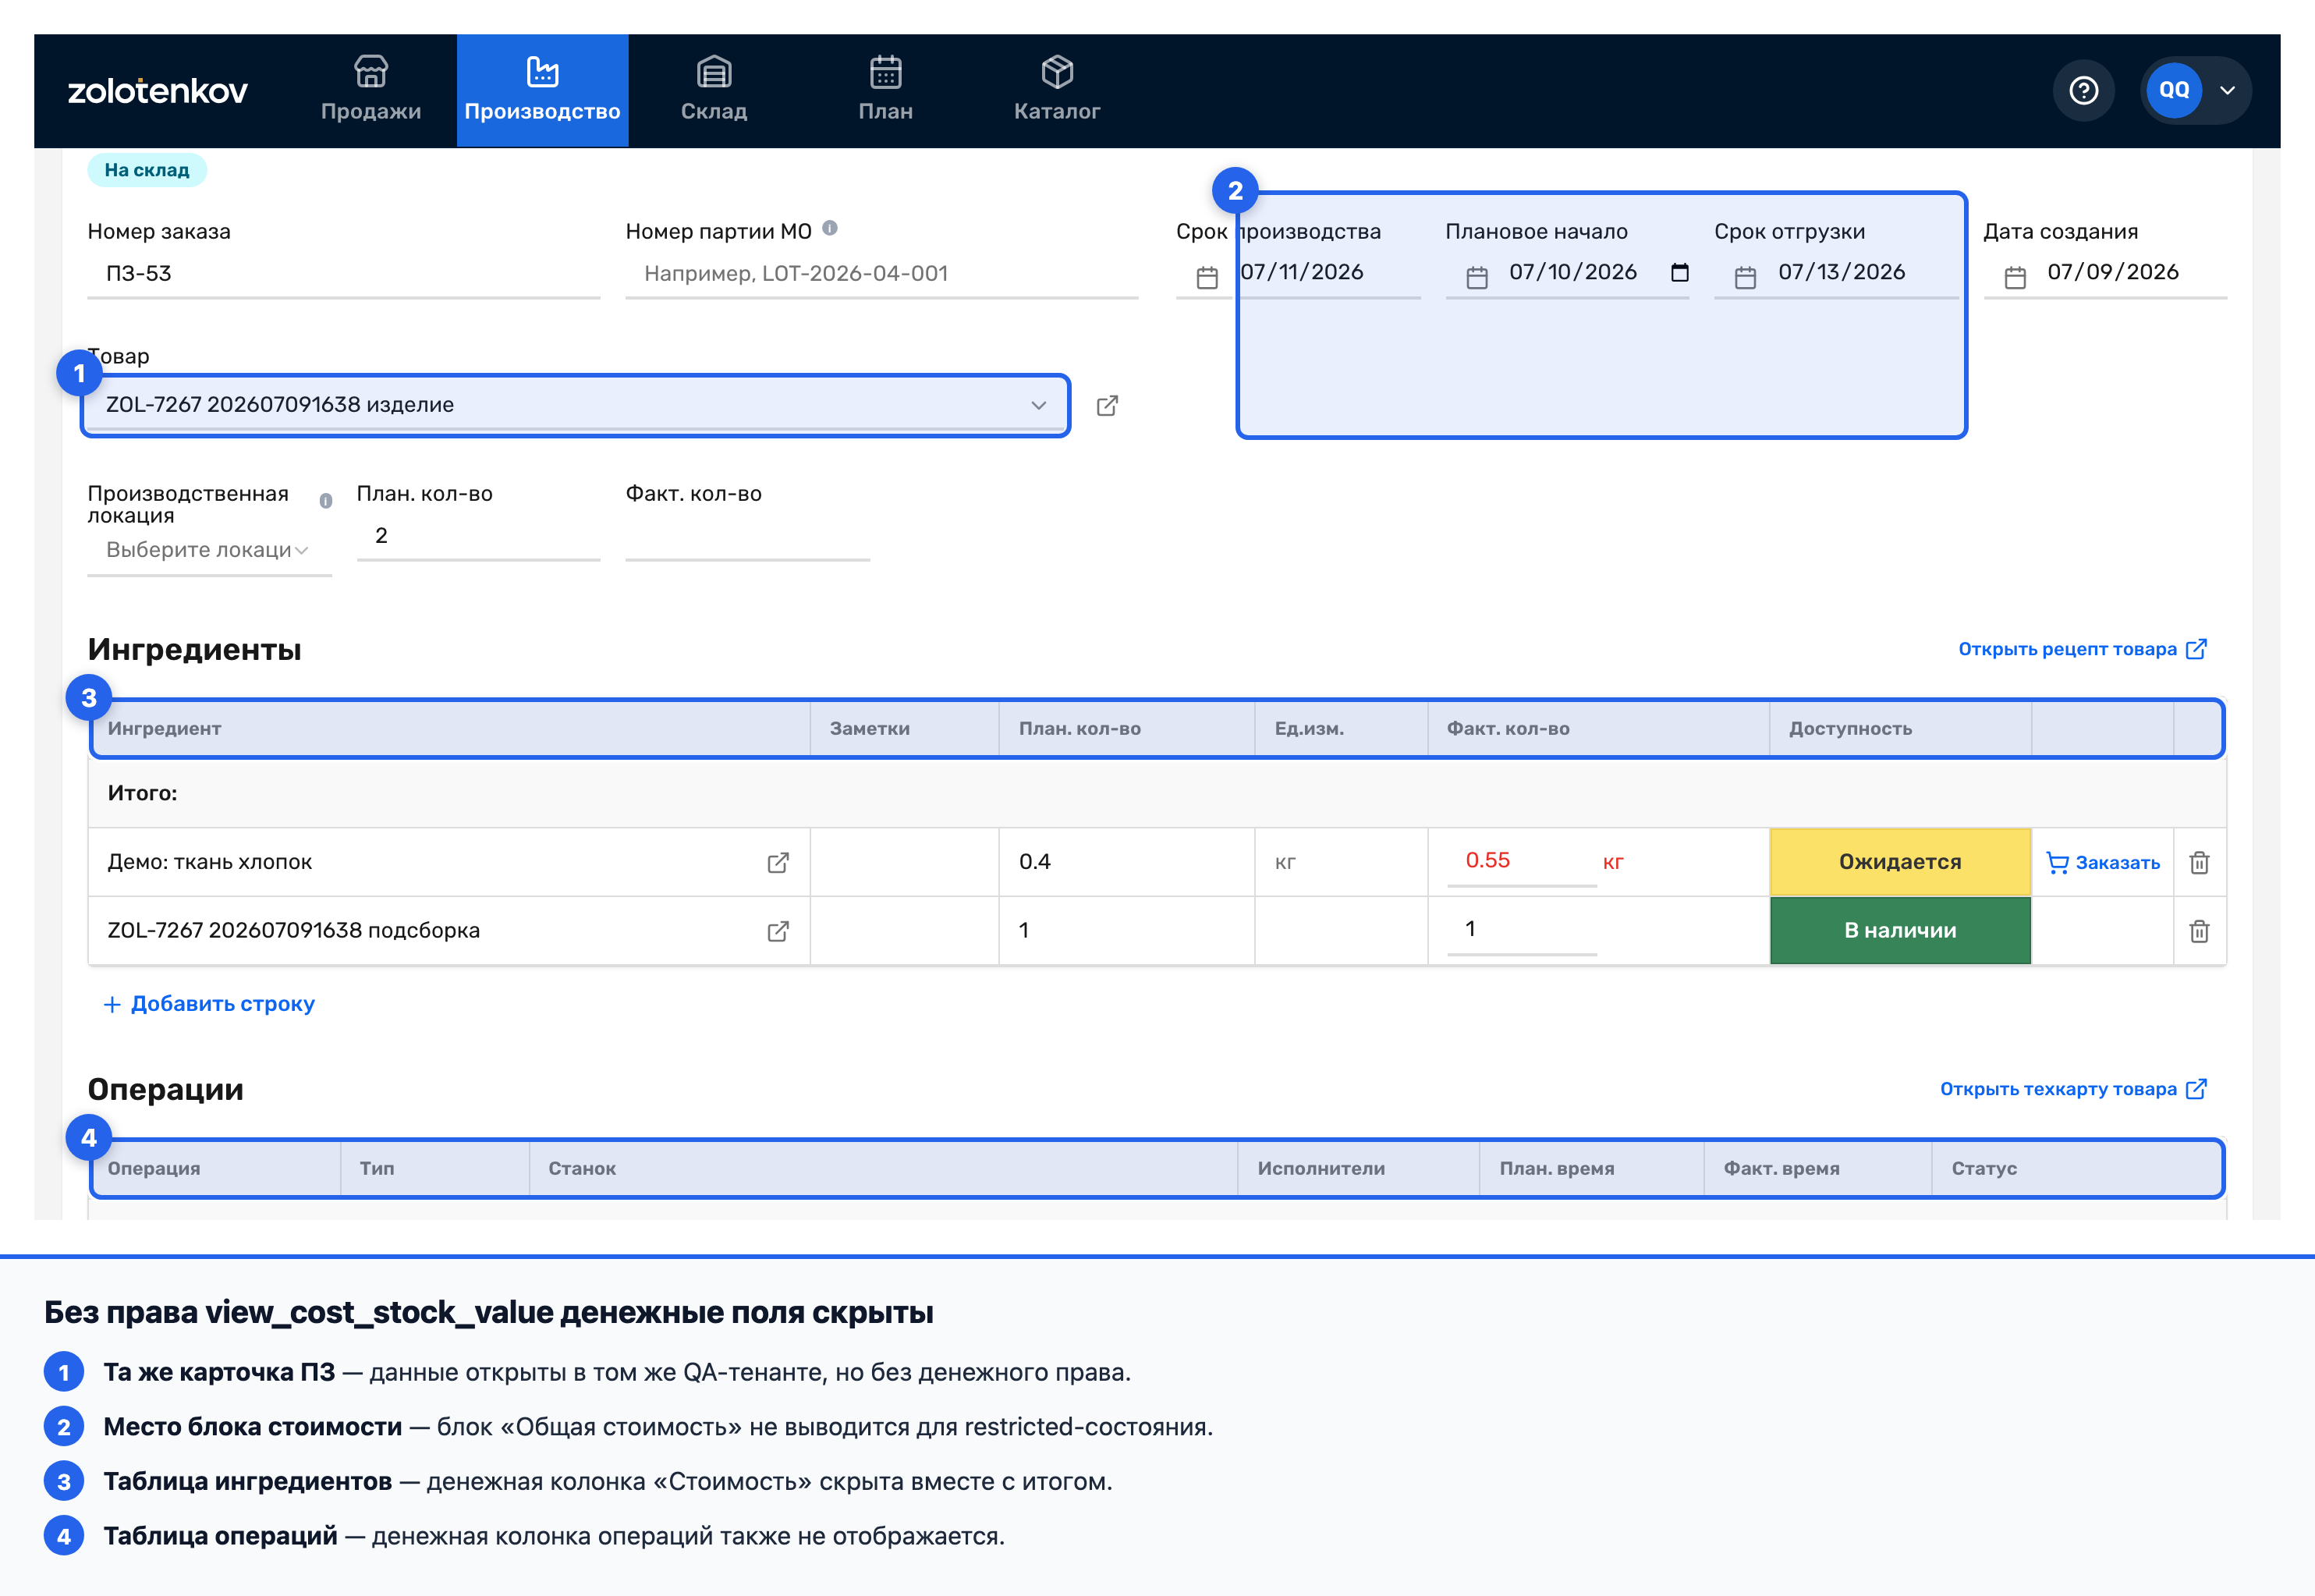
Task: Open the selected Товар in new window
Action: (x=1107, y=405)
